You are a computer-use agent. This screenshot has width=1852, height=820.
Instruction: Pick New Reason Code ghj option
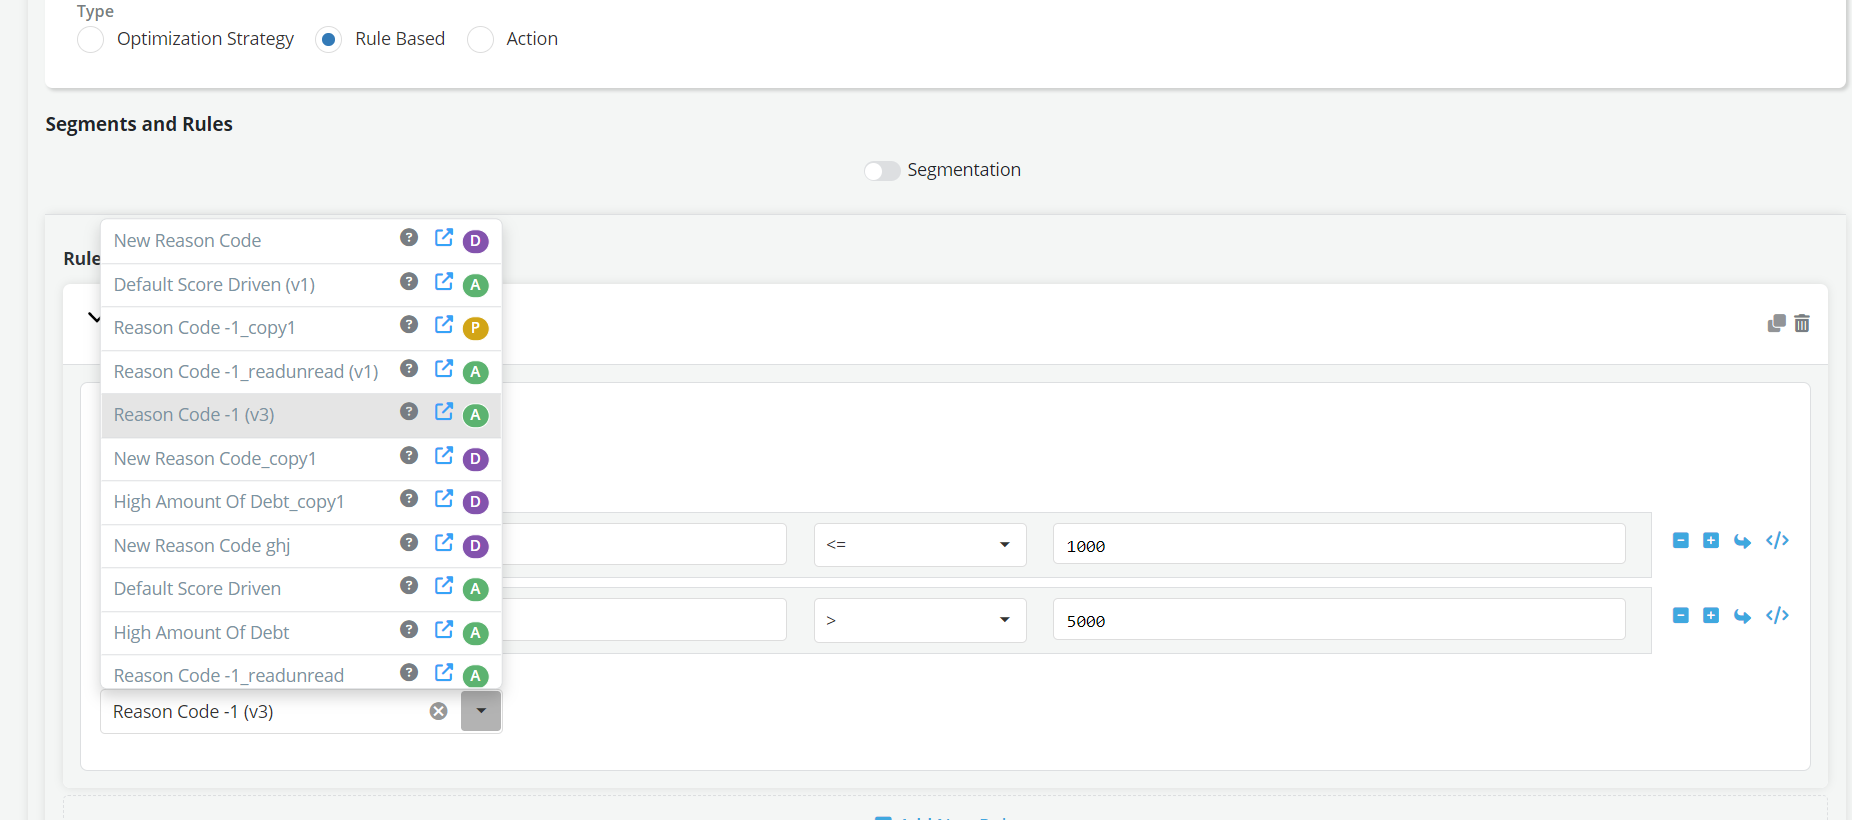coord(202,546)
